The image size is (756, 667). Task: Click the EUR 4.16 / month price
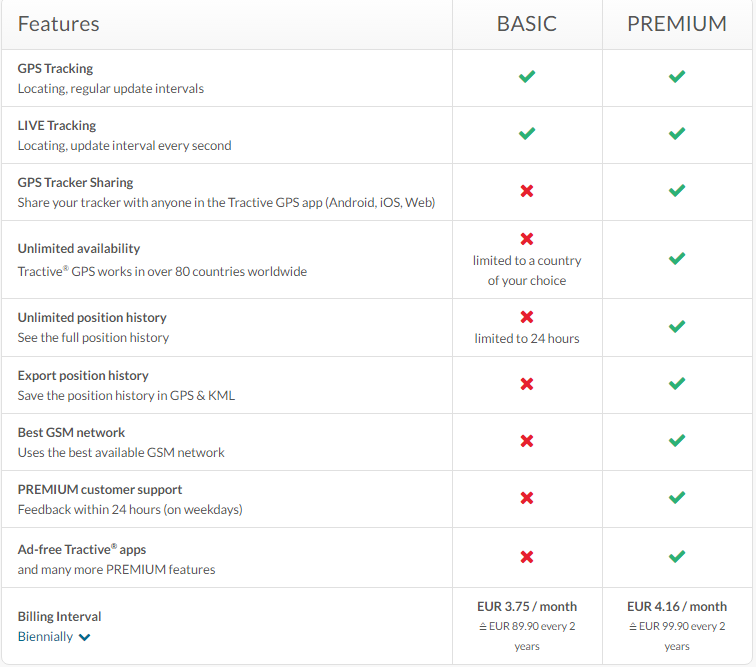tap(677, 606)
